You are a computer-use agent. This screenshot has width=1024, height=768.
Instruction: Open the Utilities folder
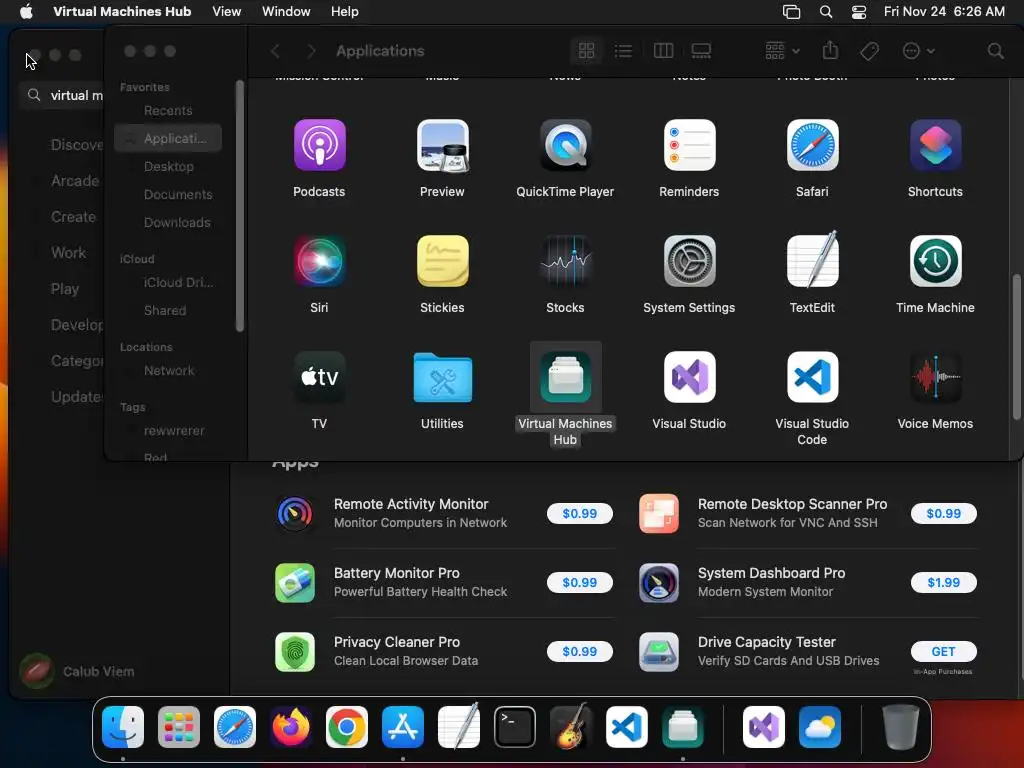442,377
